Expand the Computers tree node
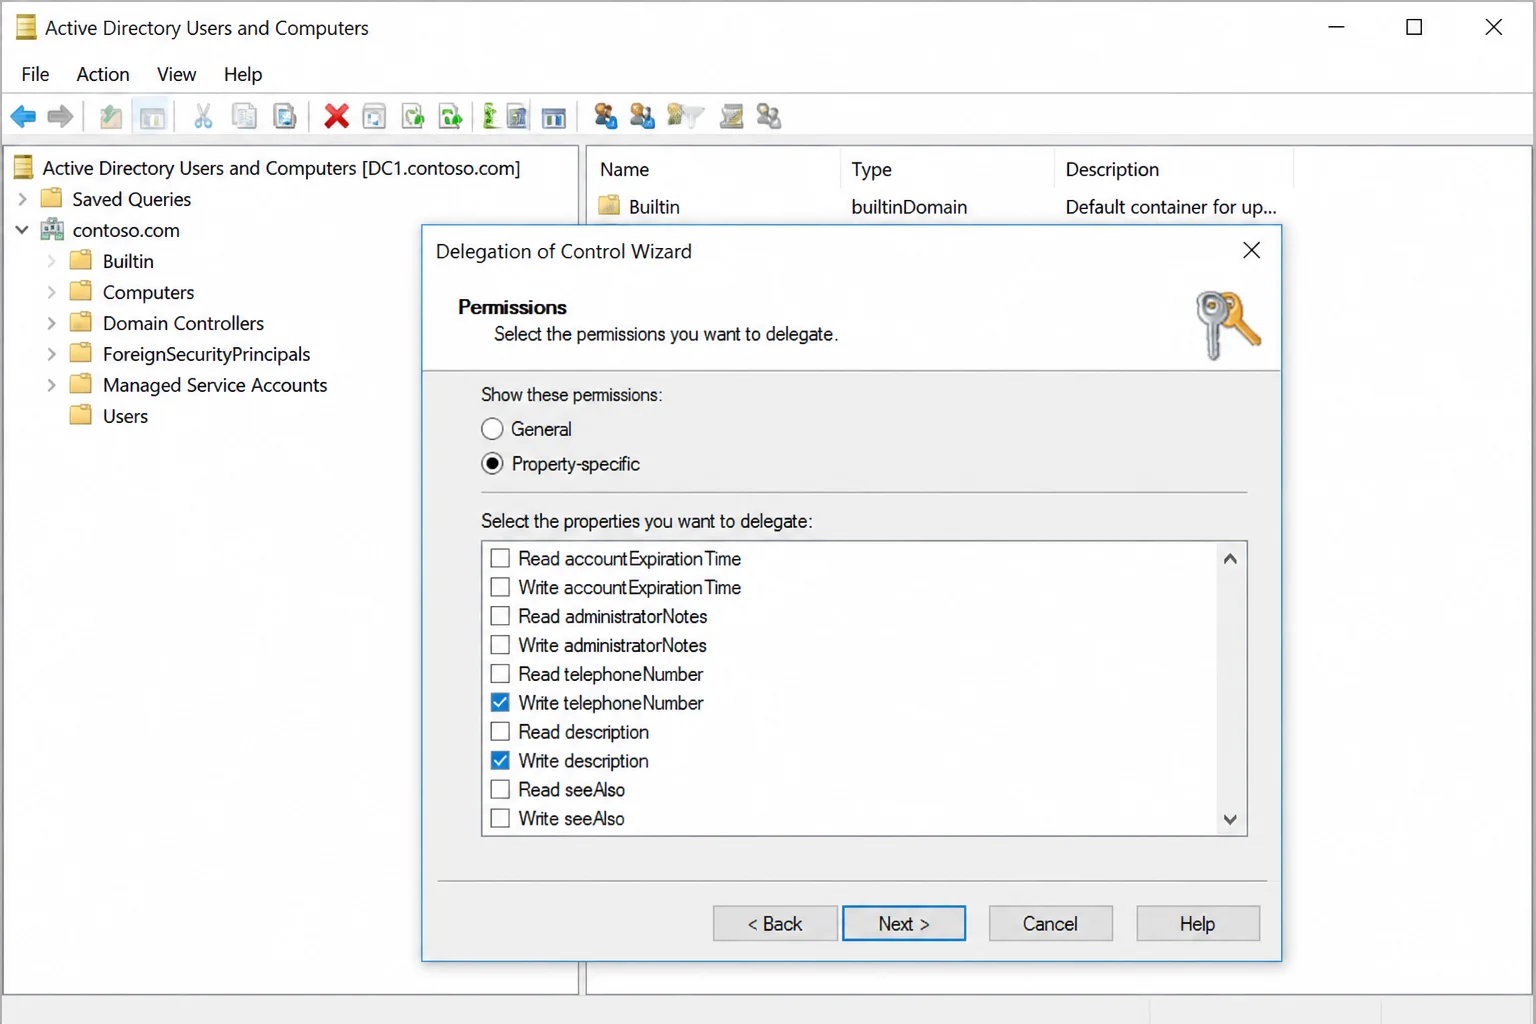The width and height of the screenshot is (1536, 1024). coord(52,292)
